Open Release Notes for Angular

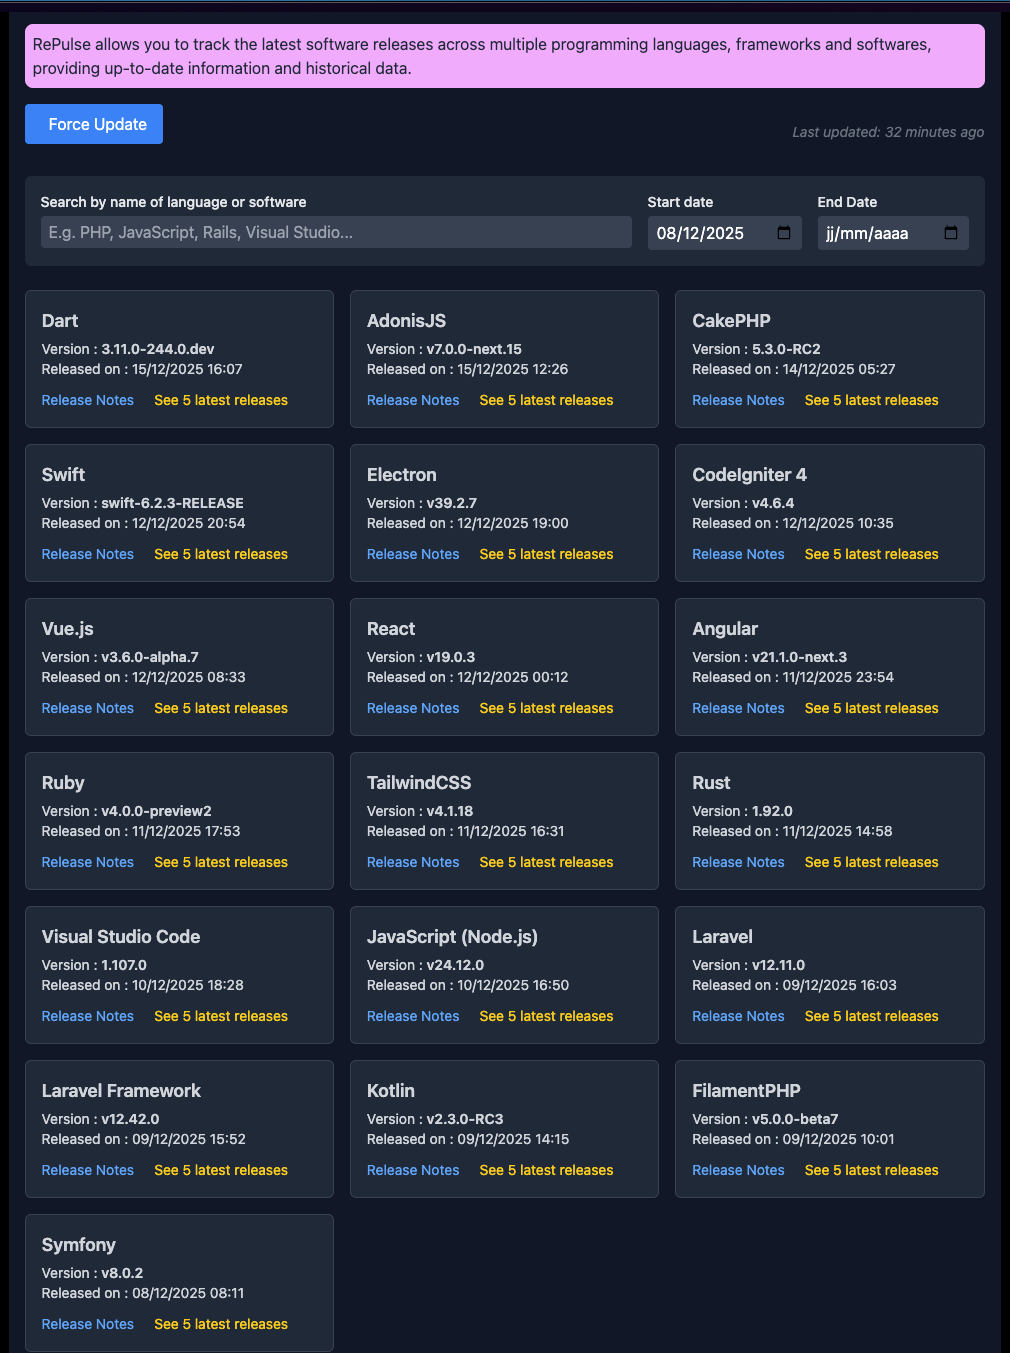coord(738,708)
